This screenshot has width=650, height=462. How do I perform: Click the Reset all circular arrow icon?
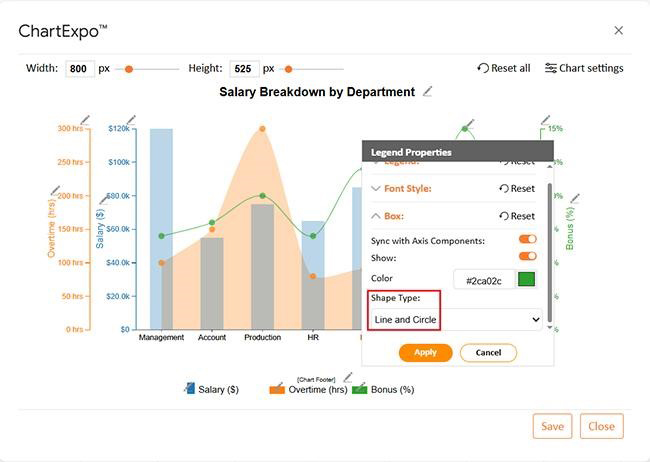click(x=483, y=68)
